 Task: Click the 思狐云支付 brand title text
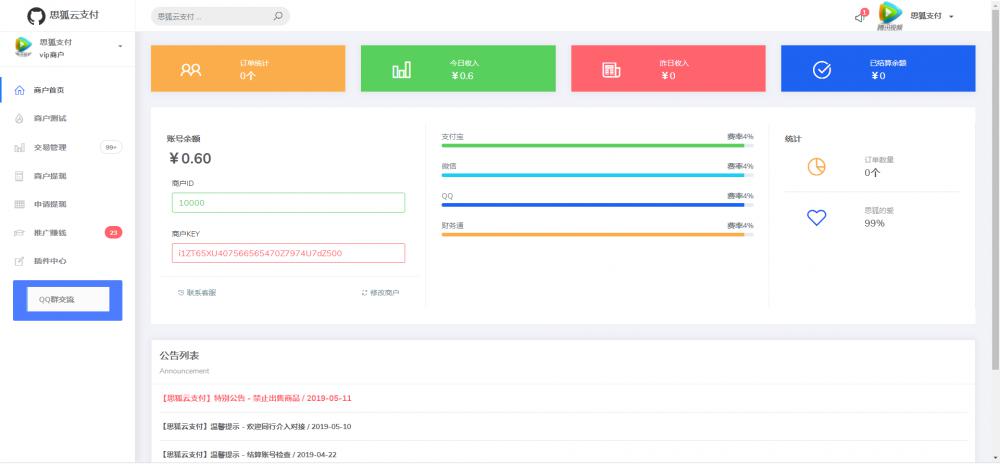click(74, 15)
